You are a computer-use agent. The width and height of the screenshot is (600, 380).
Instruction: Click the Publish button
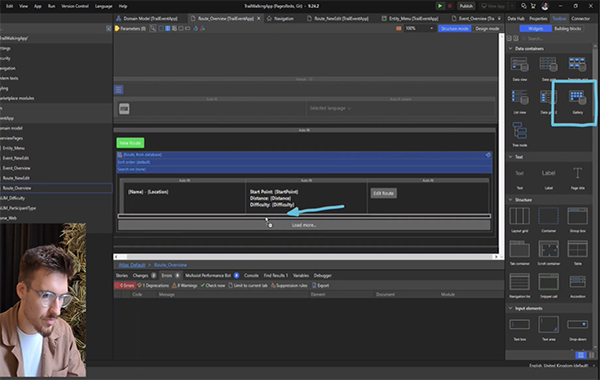click(466, 6)
